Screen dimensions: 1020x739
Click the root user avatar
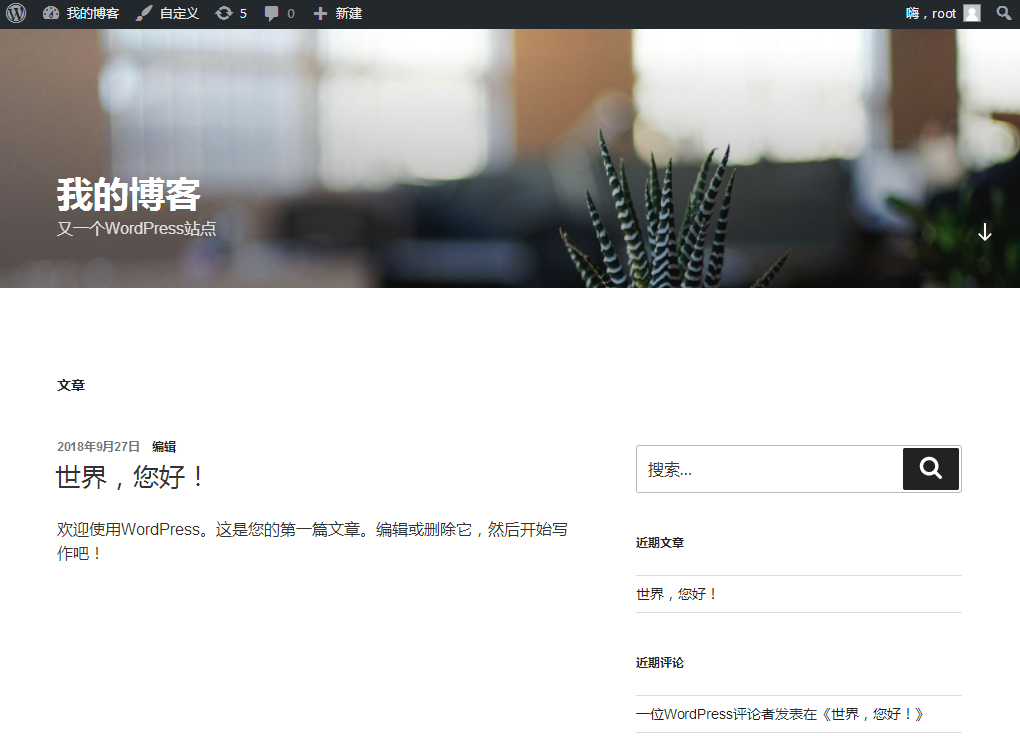972,13
